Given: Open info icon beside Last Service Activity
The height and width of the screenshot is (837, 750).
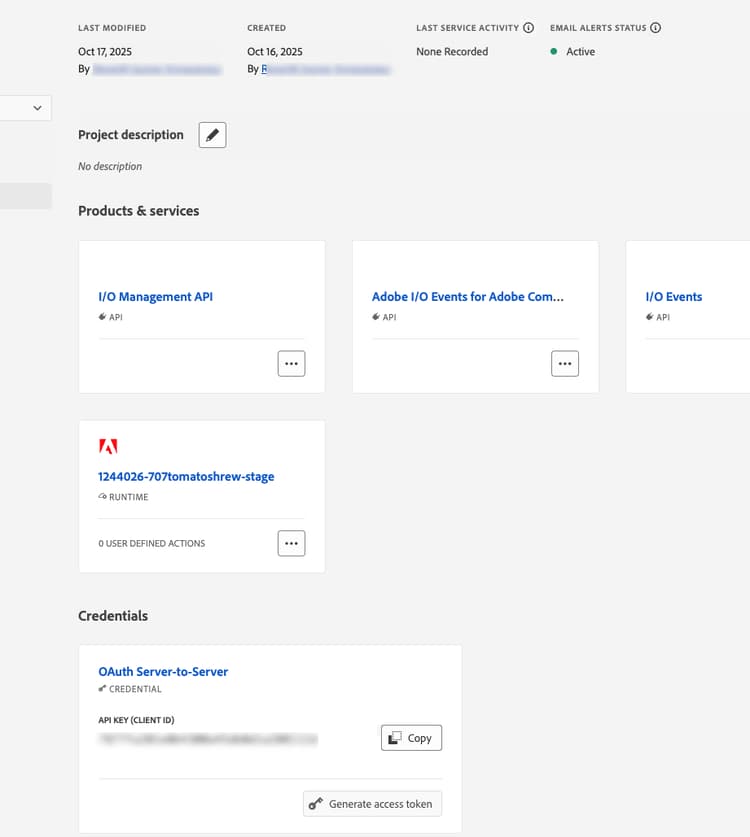Looking at the screenshot, I should click(x=528, y=28).
